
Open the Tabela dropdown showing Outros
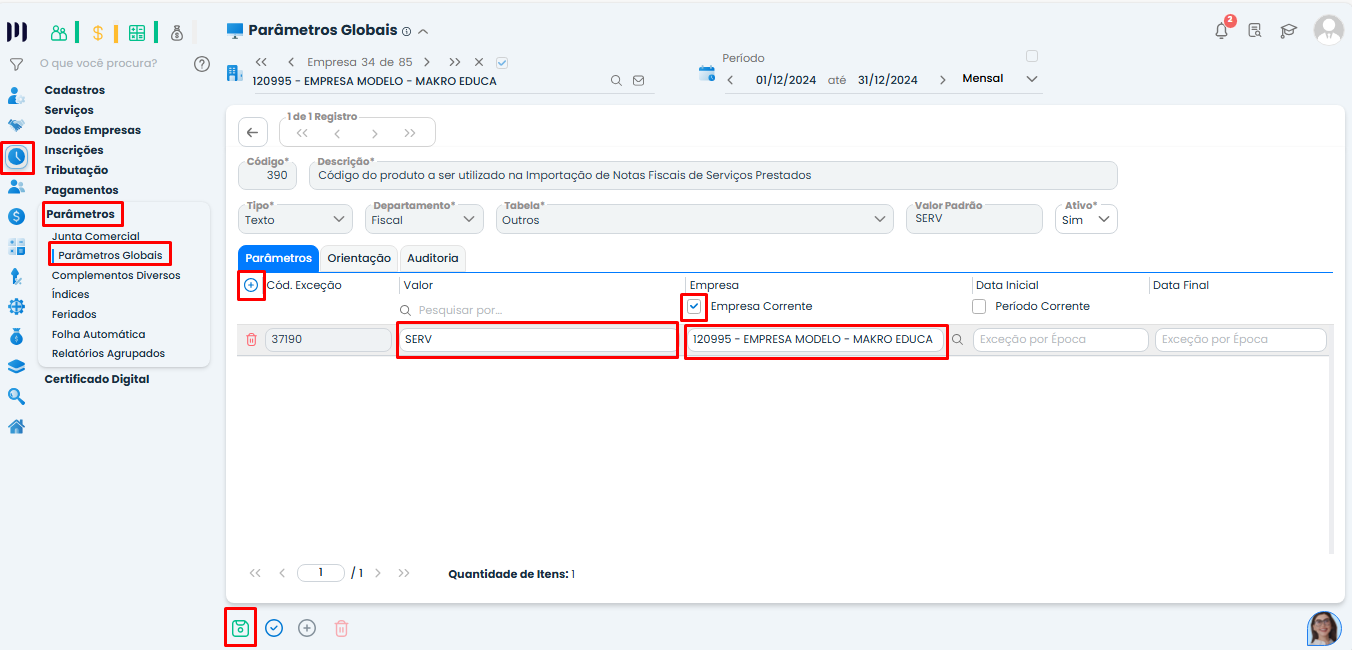coord(694,219)
